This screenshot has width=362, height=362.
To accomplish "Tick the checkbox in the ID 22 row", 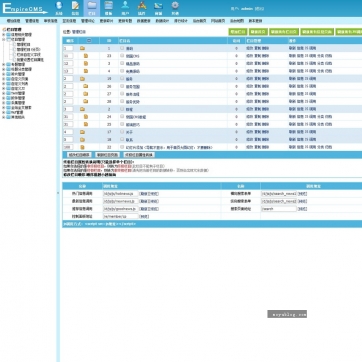I will 122,147.
